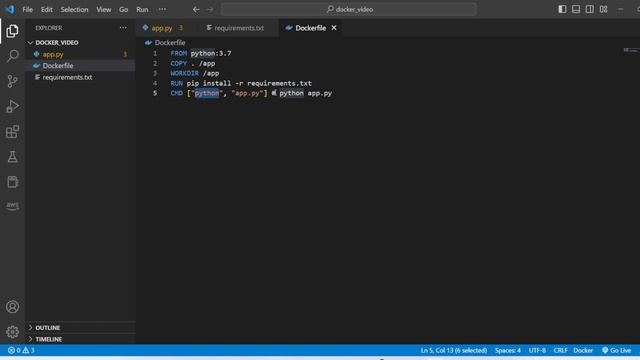
Task: Change indentation via Spaces: 4
Action: click(508, 350)
